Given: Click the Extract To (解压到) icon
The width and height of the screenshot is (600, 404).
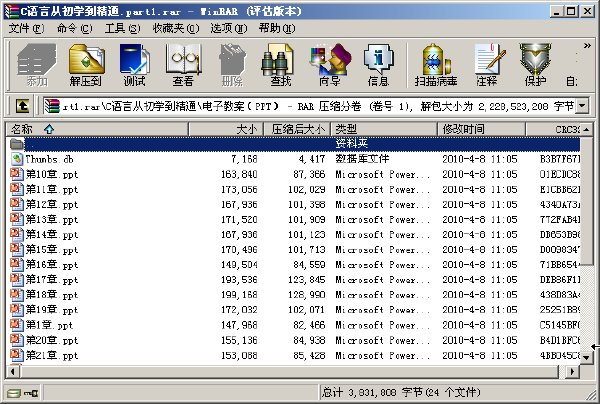Looking at the screenshot, I should (86, 64).
